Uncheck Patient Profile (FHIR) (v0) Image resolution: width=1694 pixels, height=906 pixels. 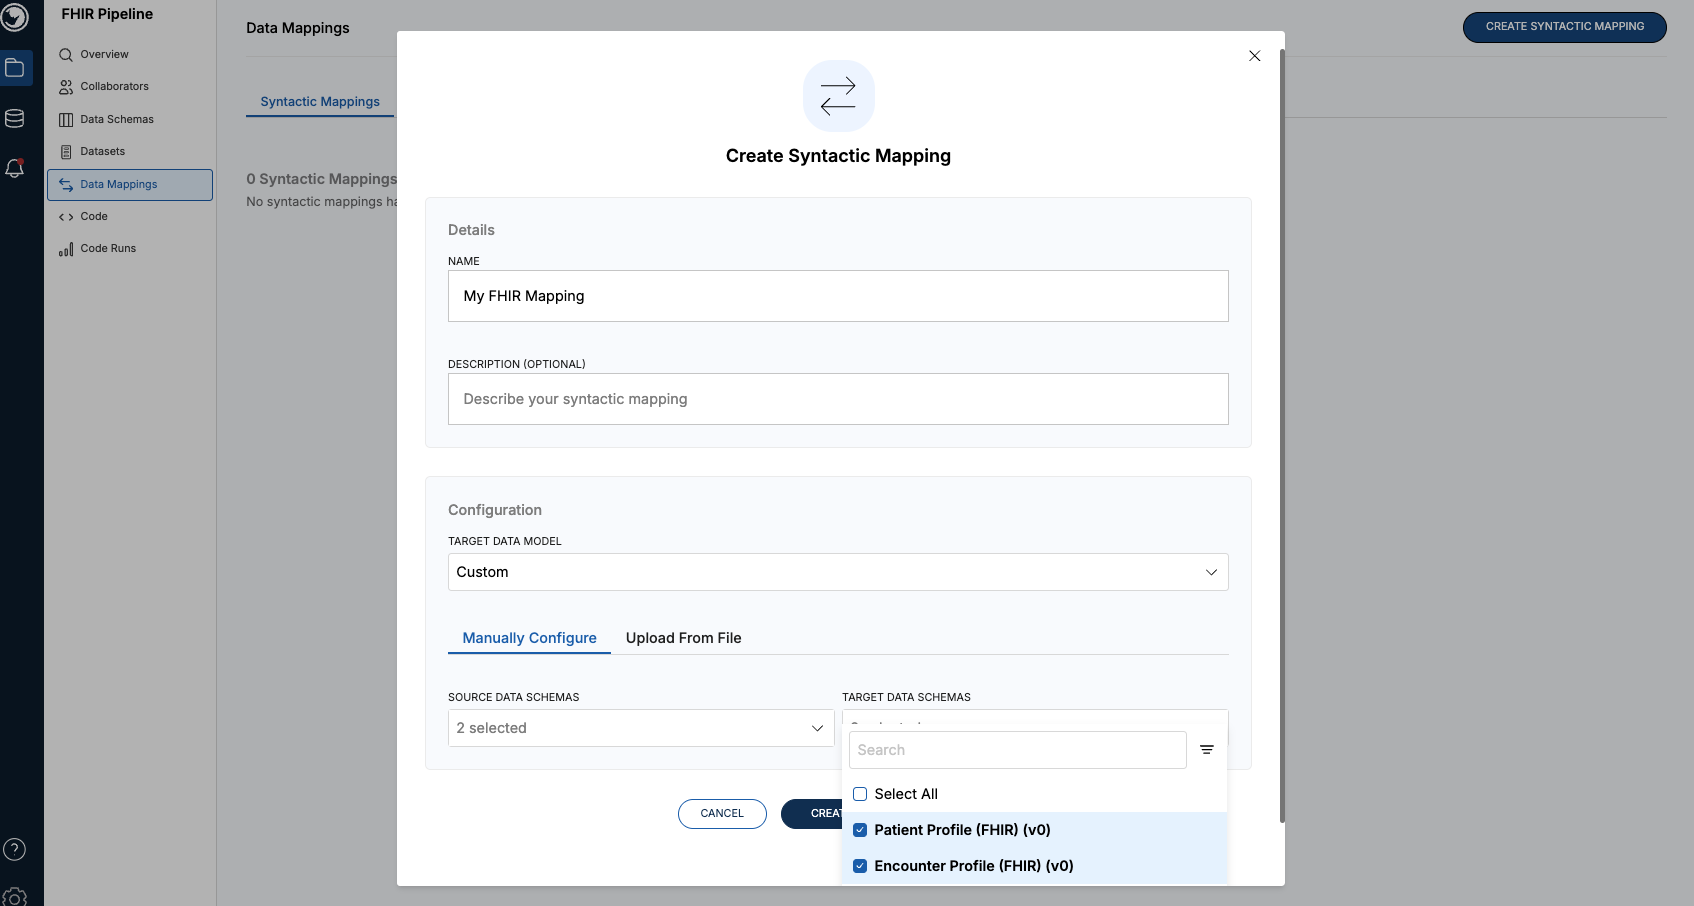click(860, 830)
